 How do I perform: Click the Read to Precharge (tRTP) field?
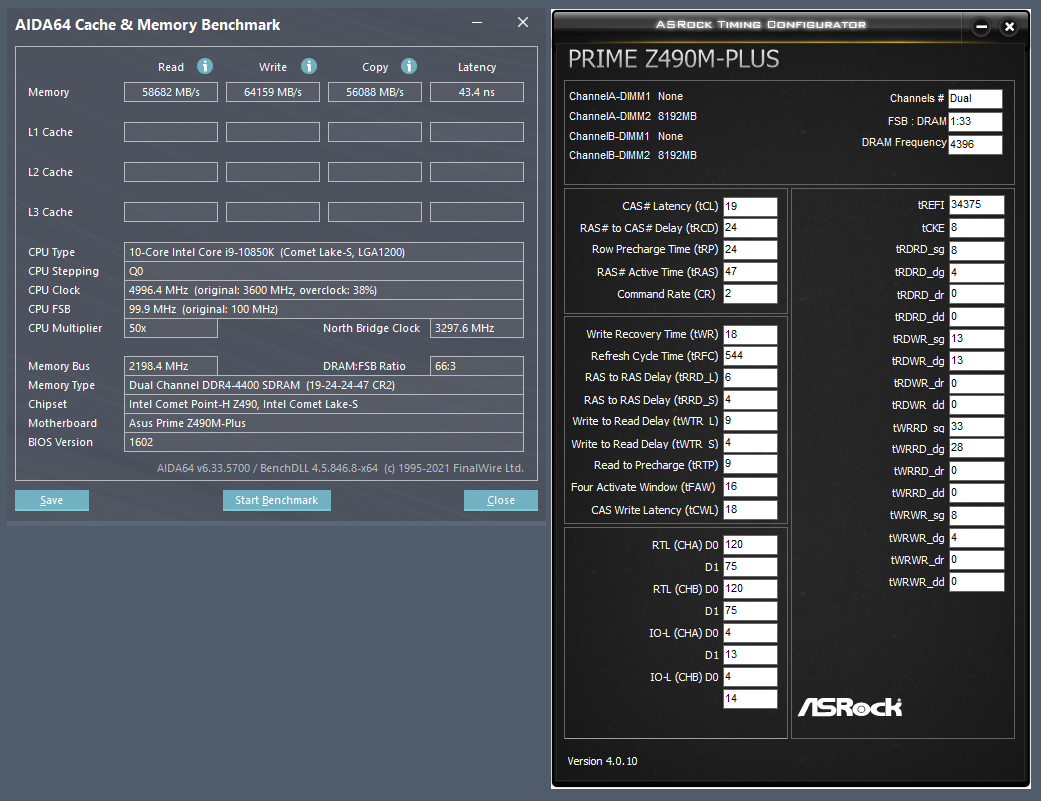coord(750,464)
